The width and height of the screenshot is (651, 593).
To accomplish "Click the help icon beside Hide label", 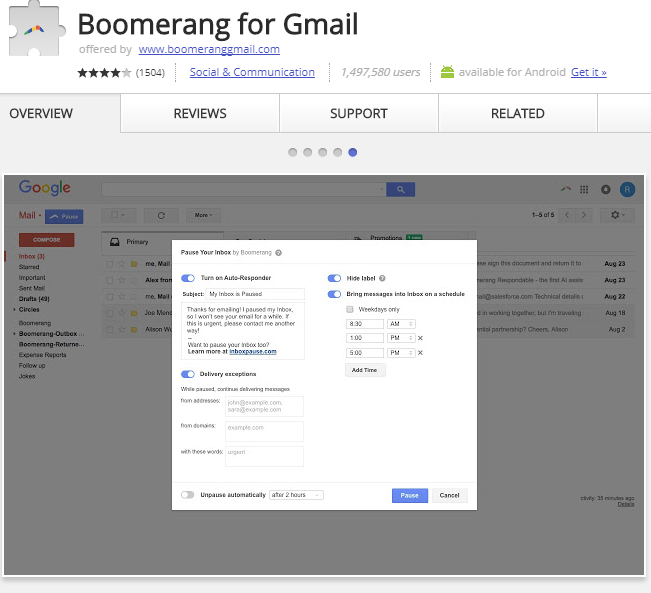I will (x=382, y=278).
